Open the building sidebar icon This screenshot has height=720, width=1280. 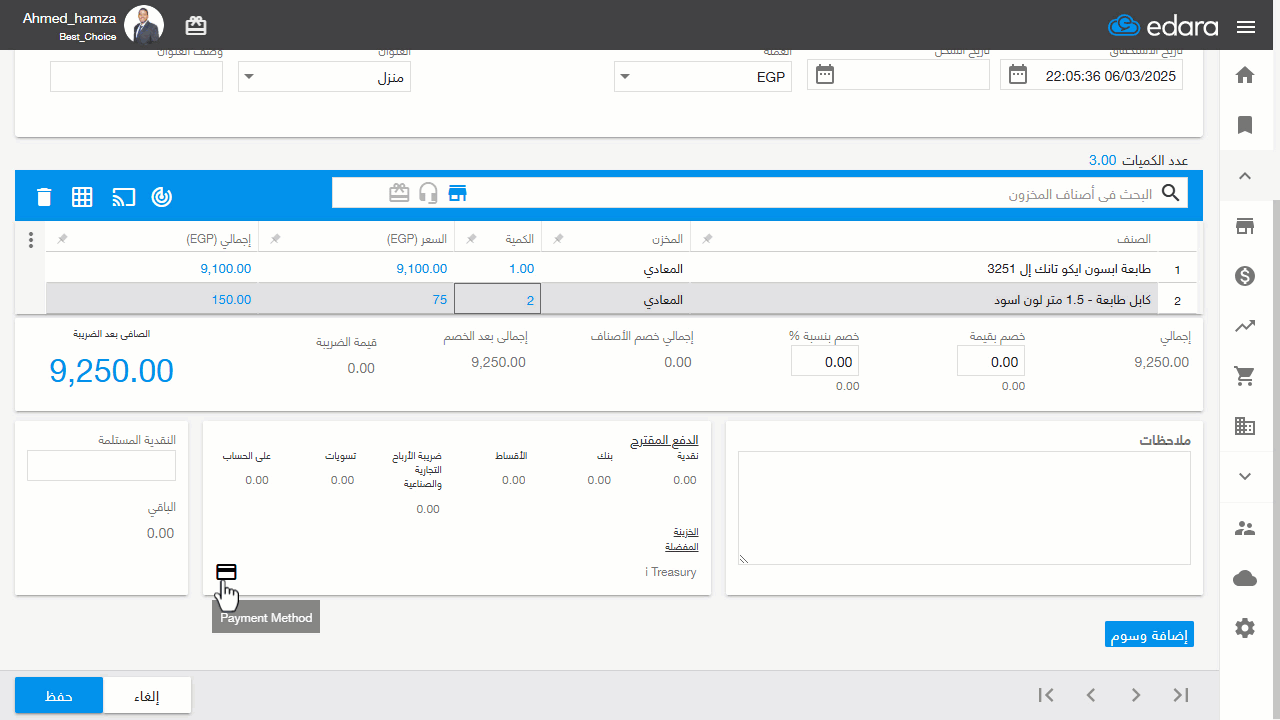click(x=1245, y=426)
